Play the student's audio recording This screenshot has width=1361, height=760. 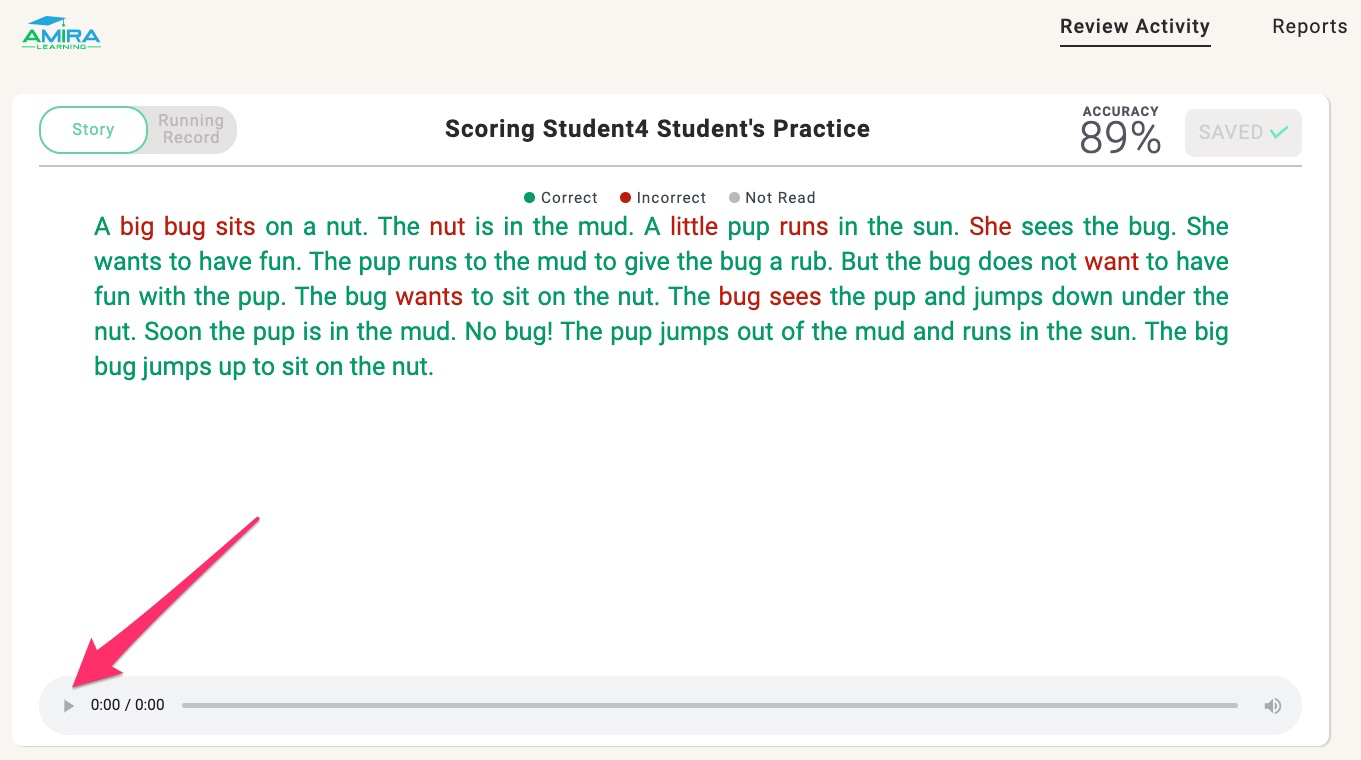[x=68, y=706]
